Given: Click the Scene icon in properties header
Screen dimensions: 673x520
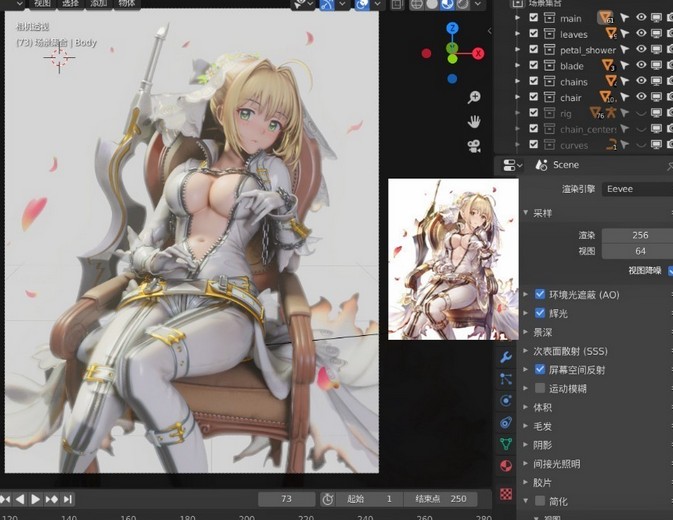Looking at the screenshot, I should tap(541, 165).
